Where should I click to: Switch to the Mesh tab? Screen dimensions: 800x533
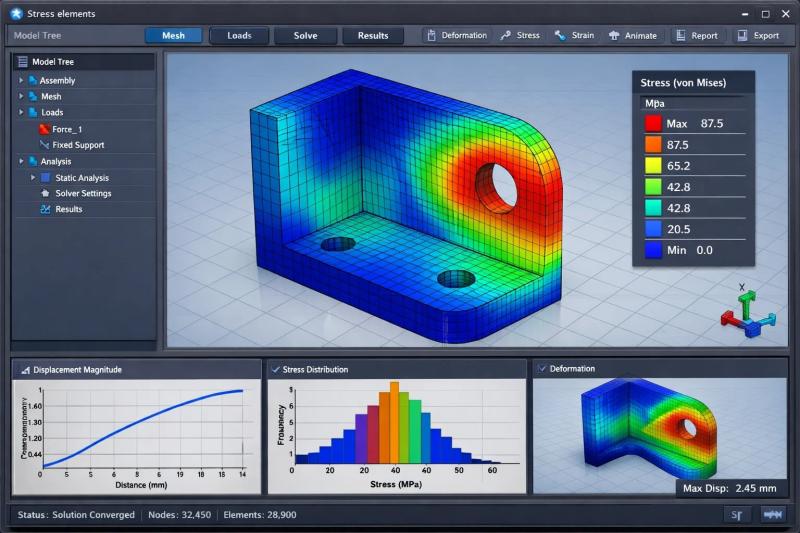(x=173, y=36)
